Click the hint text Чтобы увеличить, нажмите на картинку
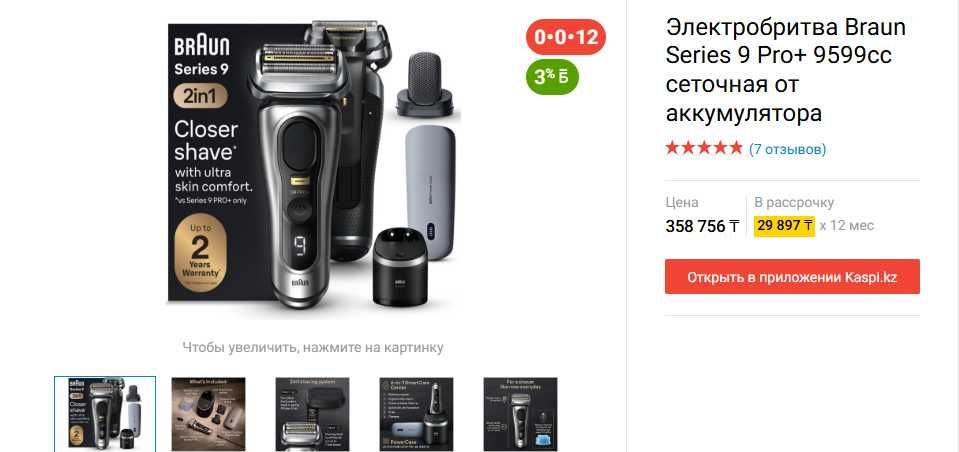The width and height of the screenshot is (959, 452). pyautogui.click(x=313, y=347)
